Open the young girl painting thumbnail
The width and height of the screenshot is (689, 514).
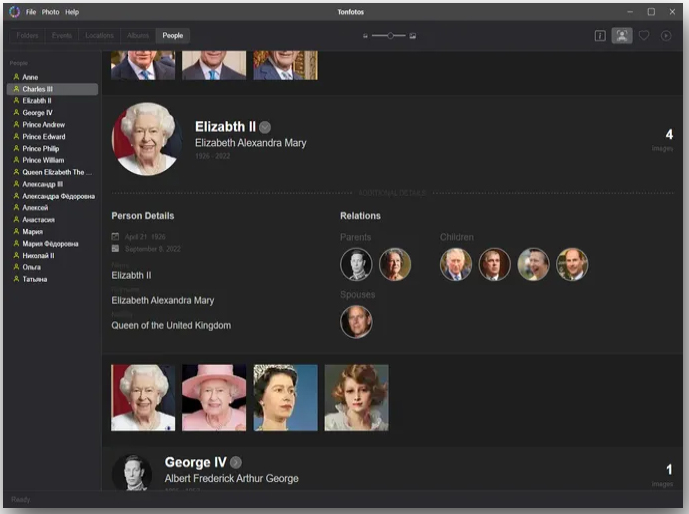pyautogui.click(x=356, y=398)
